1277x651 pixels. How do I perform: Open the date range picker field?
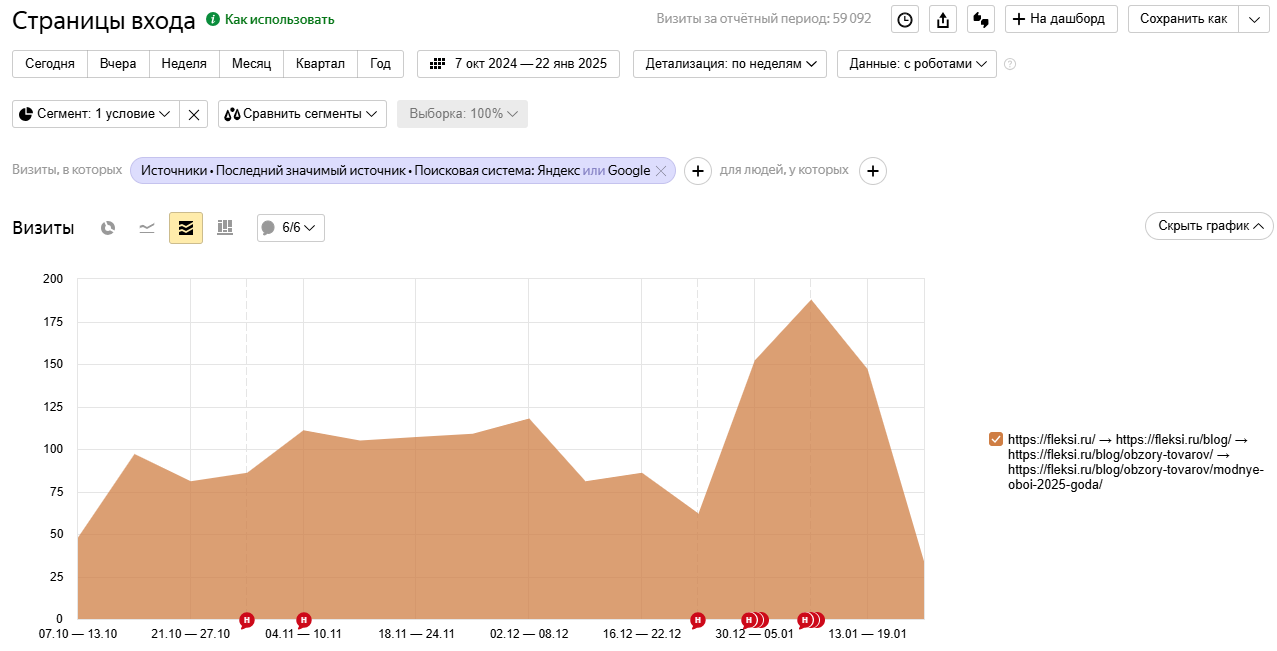518,63
